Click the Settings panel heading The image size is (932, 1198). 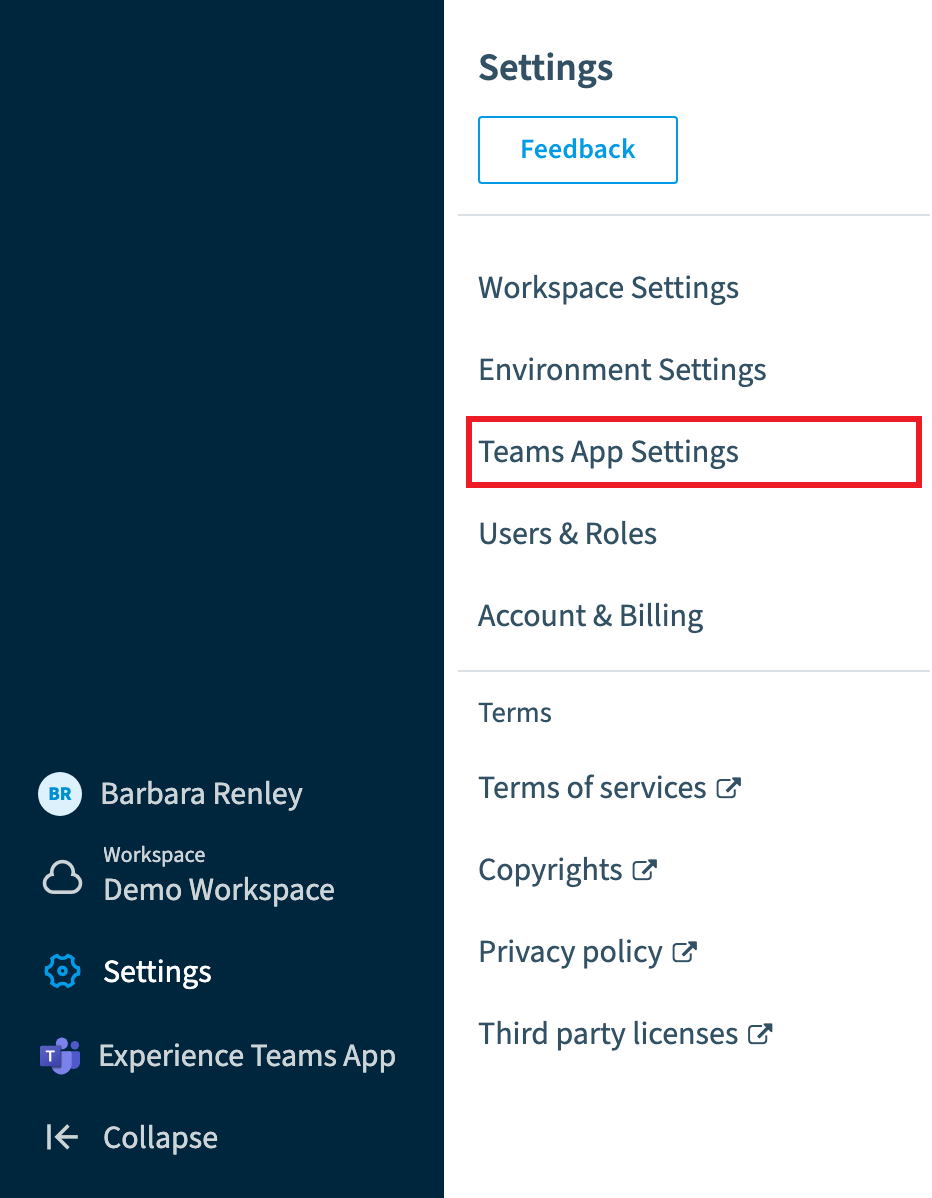pyautogui.click(x=545, y=67)
